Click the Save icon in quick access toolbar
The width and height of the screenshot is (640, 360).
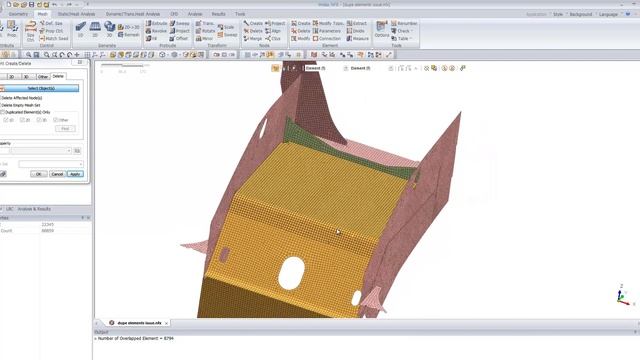[x=31, y=4]
